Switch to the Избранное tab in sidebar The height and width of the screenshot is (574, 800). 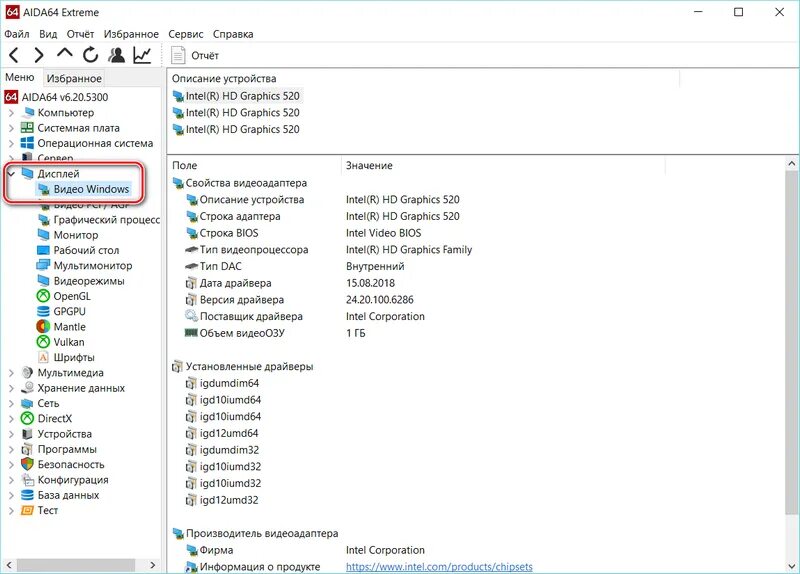coord(74,79)
